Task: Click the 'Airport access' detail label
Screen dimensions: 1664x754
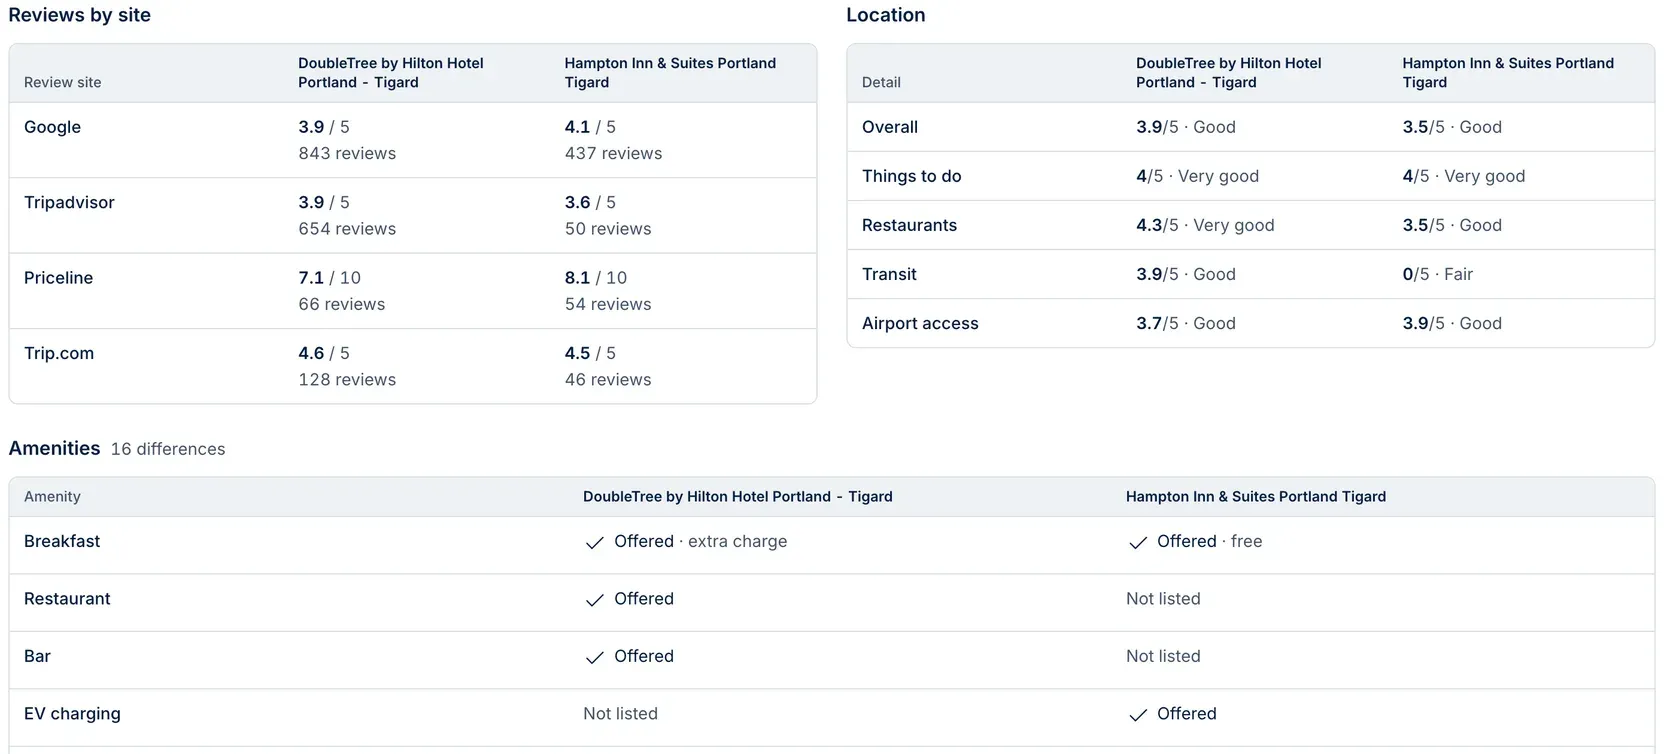Action: tap(920, 323)
